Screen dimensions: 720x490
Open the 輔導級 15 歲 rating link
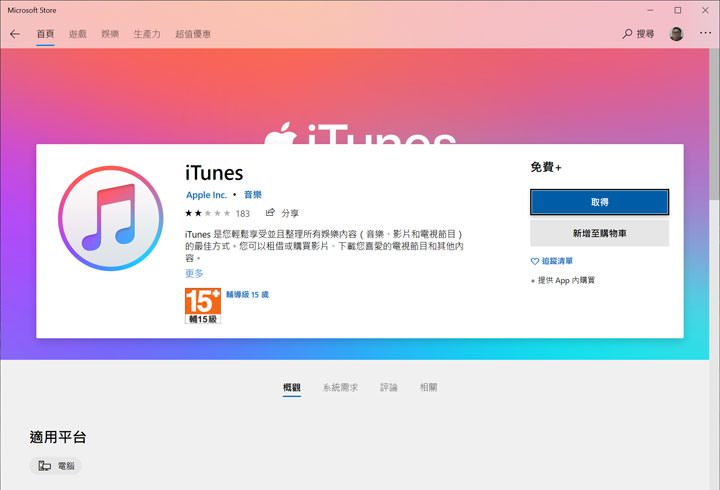click(247, 294)
